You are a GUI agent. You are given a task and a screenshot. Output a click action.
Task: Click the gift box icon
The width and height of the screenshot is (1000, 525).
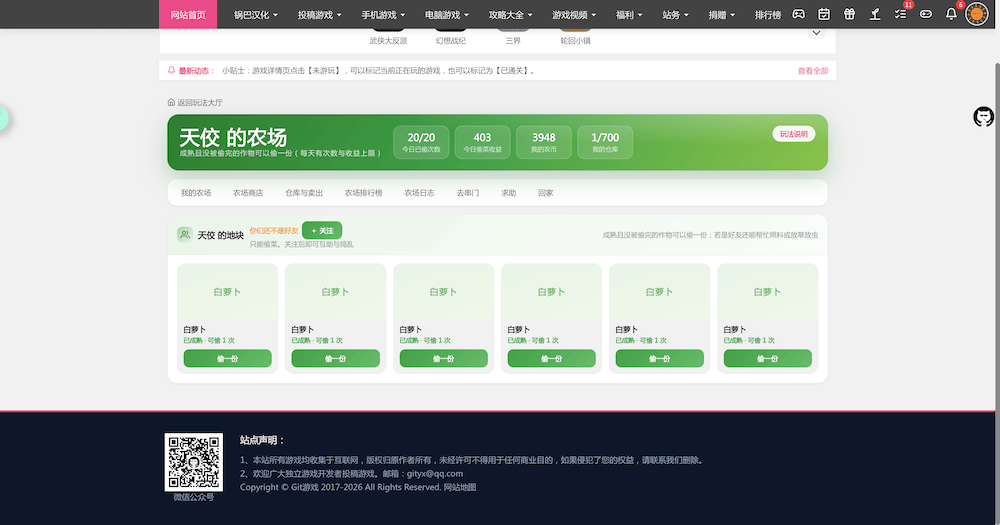click(849, 14)
